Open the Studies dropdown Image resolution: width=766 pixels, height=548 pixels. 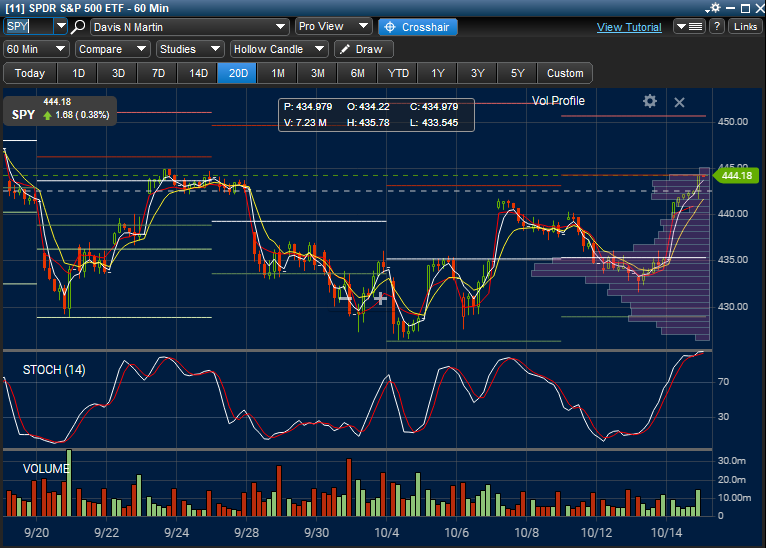click(x=190, y=49)
